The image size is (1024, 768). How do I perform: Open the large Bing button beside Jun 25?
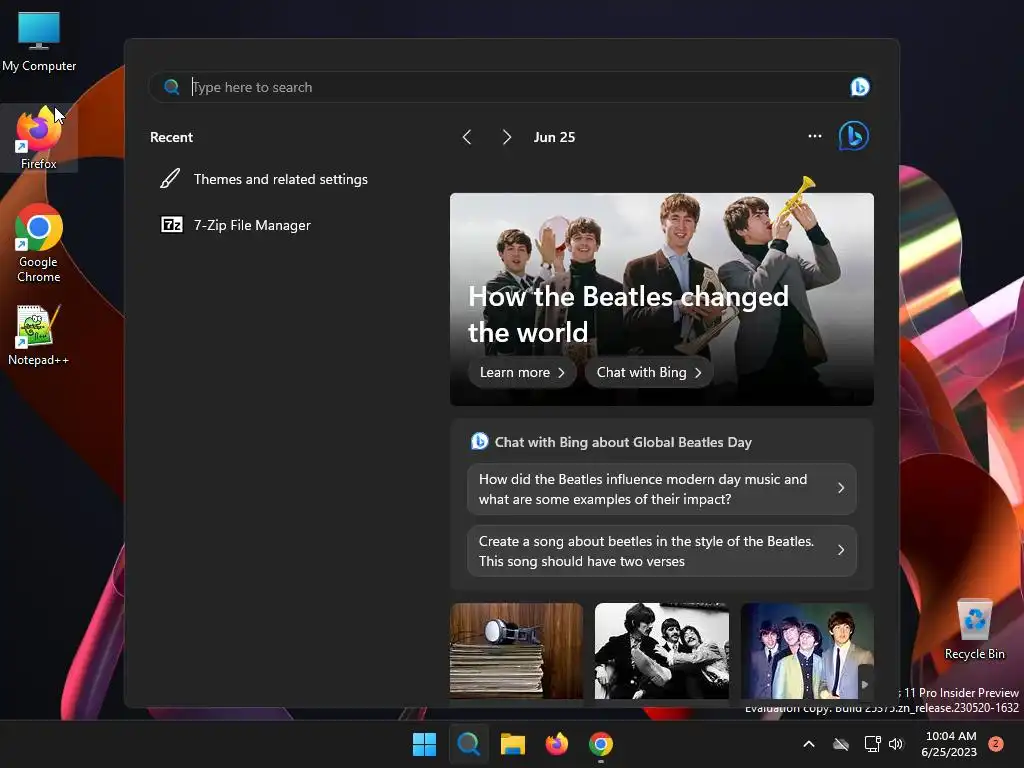point(854,136)
